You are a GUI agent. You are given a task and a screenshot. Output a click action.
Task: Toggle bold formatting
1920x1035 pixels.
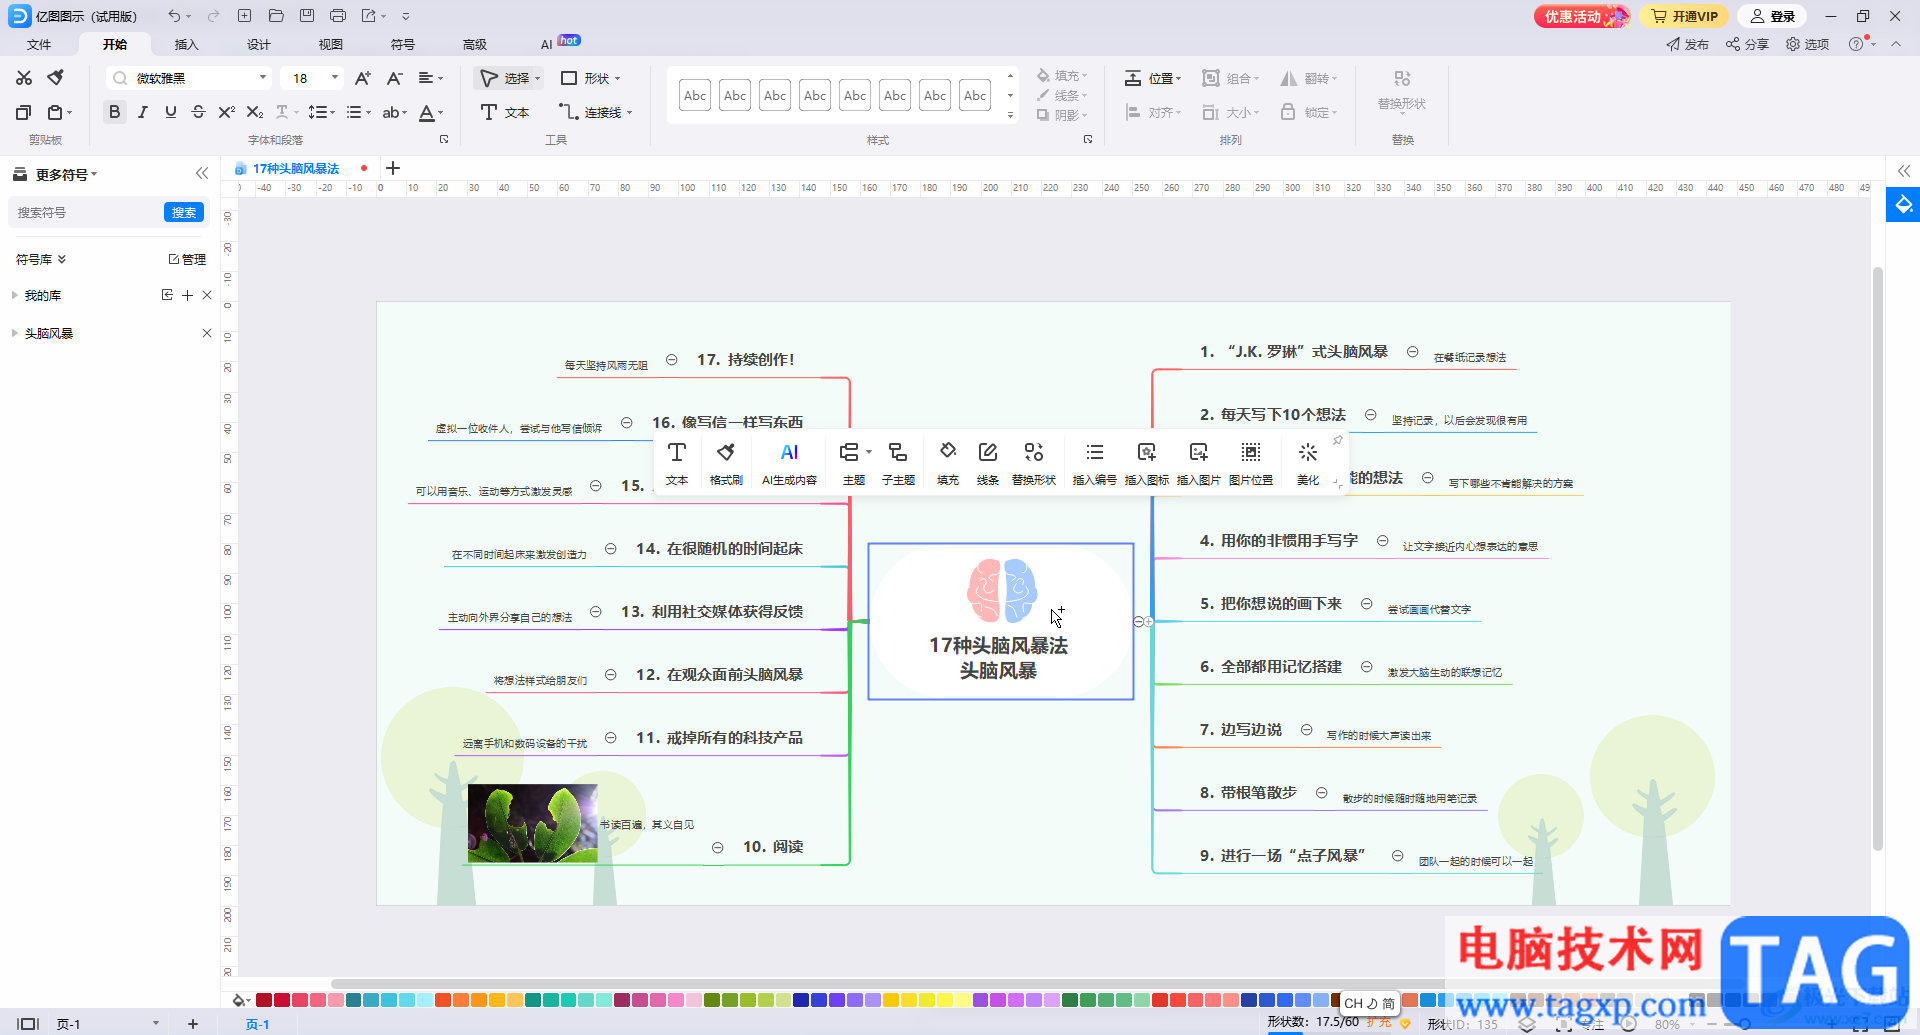[x=115, y=112]
